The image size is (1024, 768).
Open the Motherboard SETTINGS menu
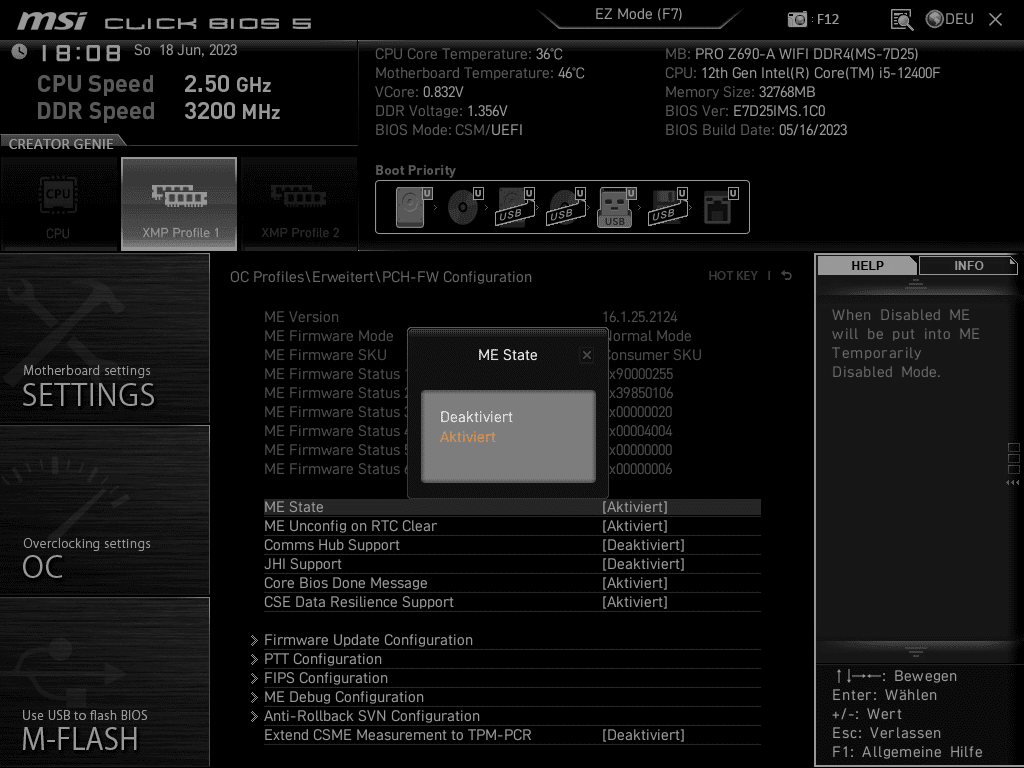[104, 338]
